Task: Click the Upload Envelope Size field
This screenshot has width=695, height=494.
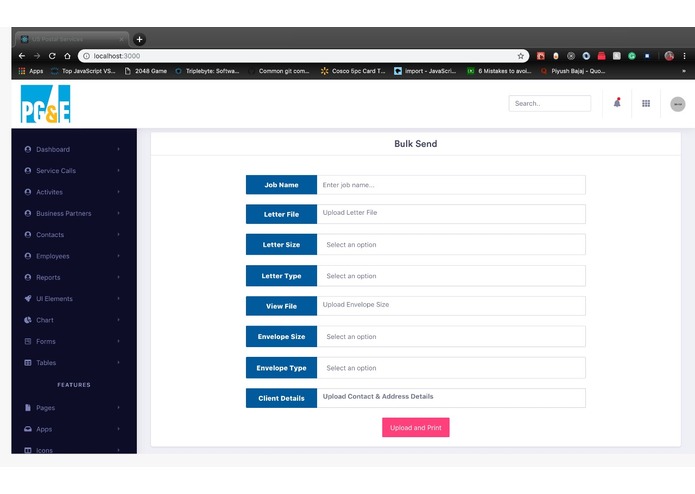Action: (x=451, y=306)
